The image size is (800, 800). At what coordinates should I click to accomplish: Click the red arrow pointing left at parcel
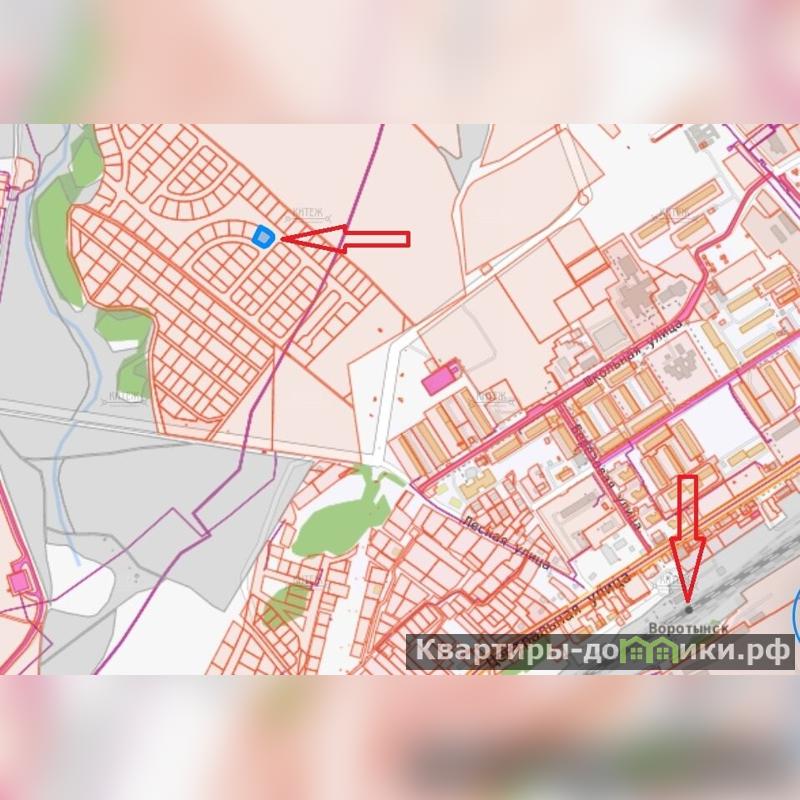tap(345, 239)
